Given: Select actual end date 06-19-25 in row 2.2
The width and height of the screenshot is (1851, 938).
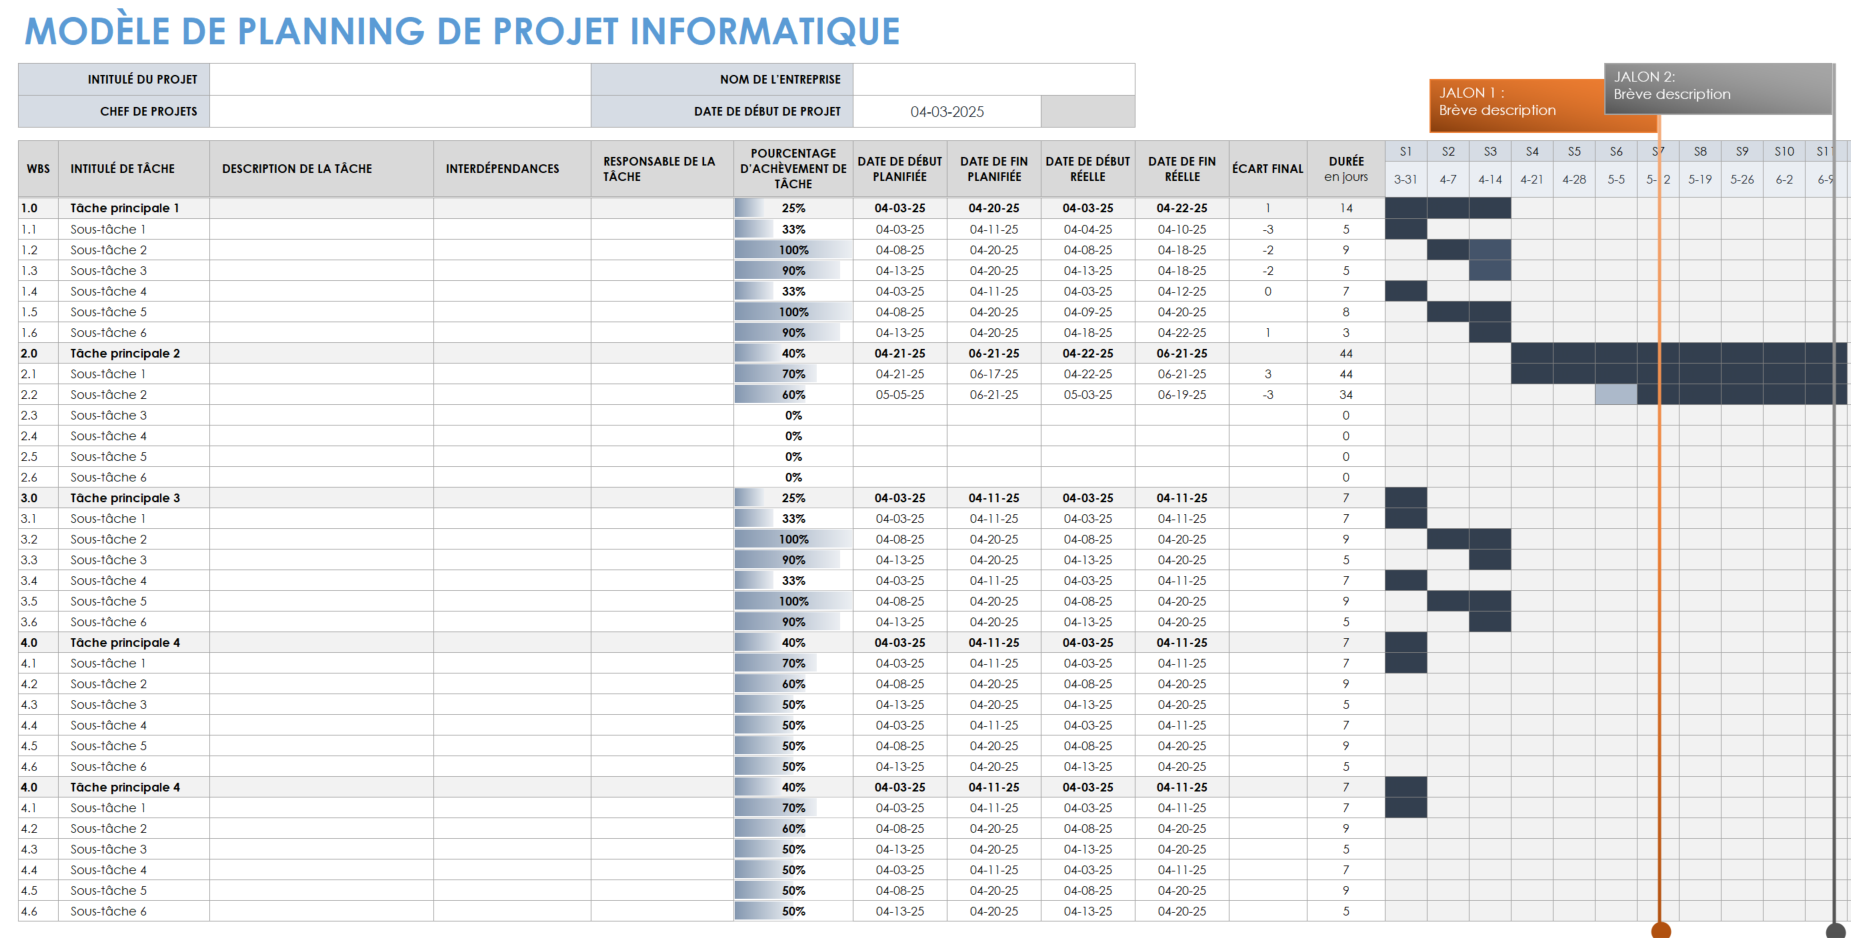Looking at the screenshot, I should point(1182,395).
